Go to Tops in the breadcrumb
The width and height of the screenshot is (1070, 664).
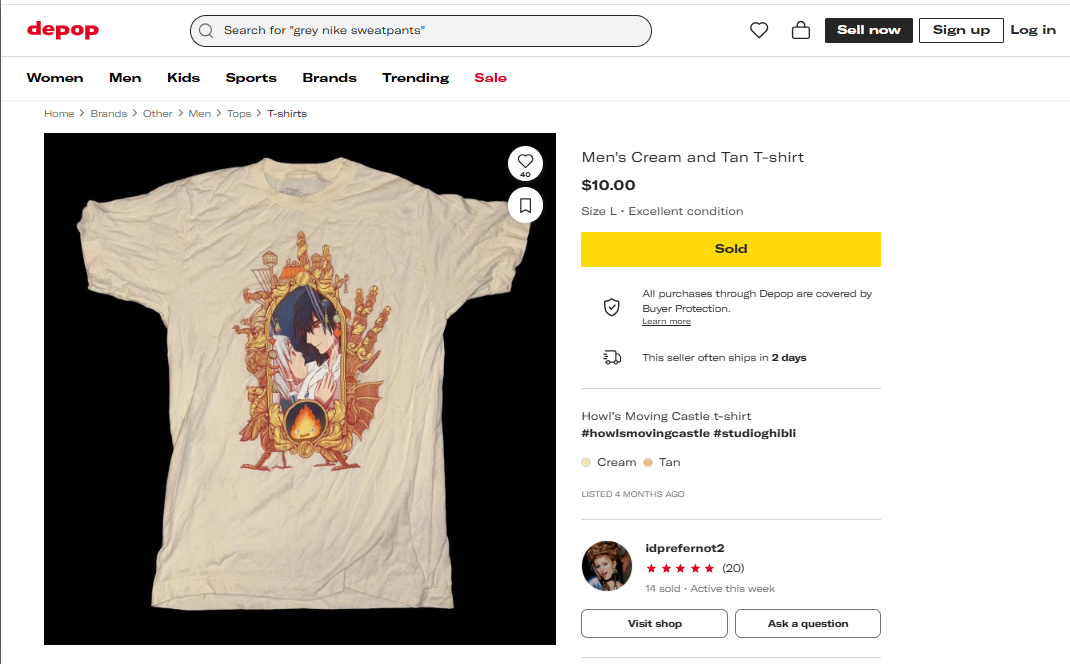tap(239, 113)
